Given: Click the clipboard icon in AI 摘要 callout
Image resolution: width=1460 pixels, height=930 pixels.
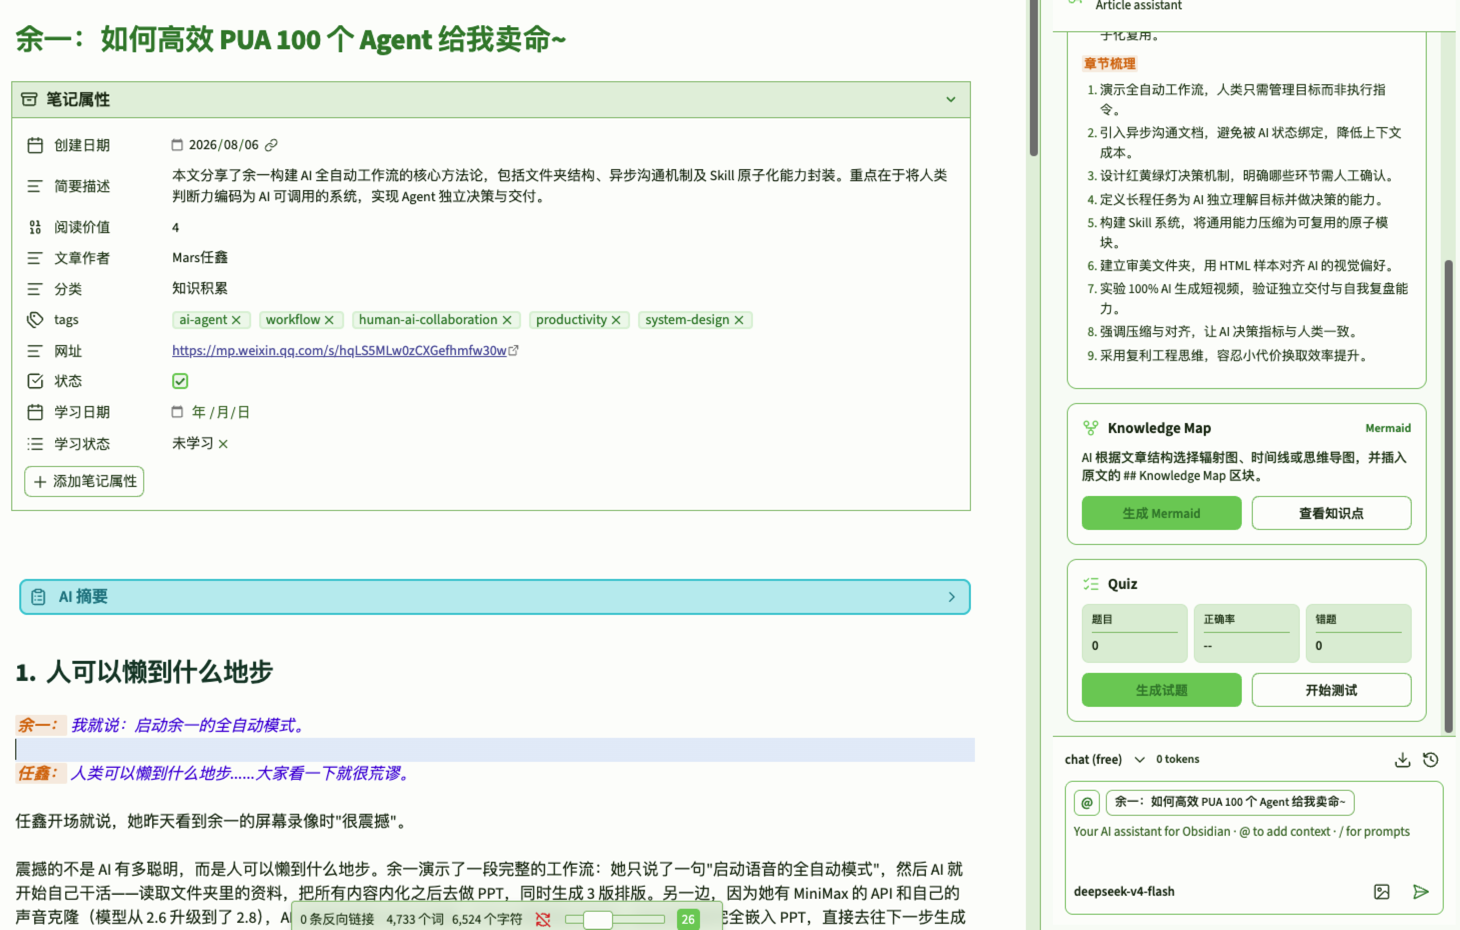Looking at the screenshot, I should (38, 597).
